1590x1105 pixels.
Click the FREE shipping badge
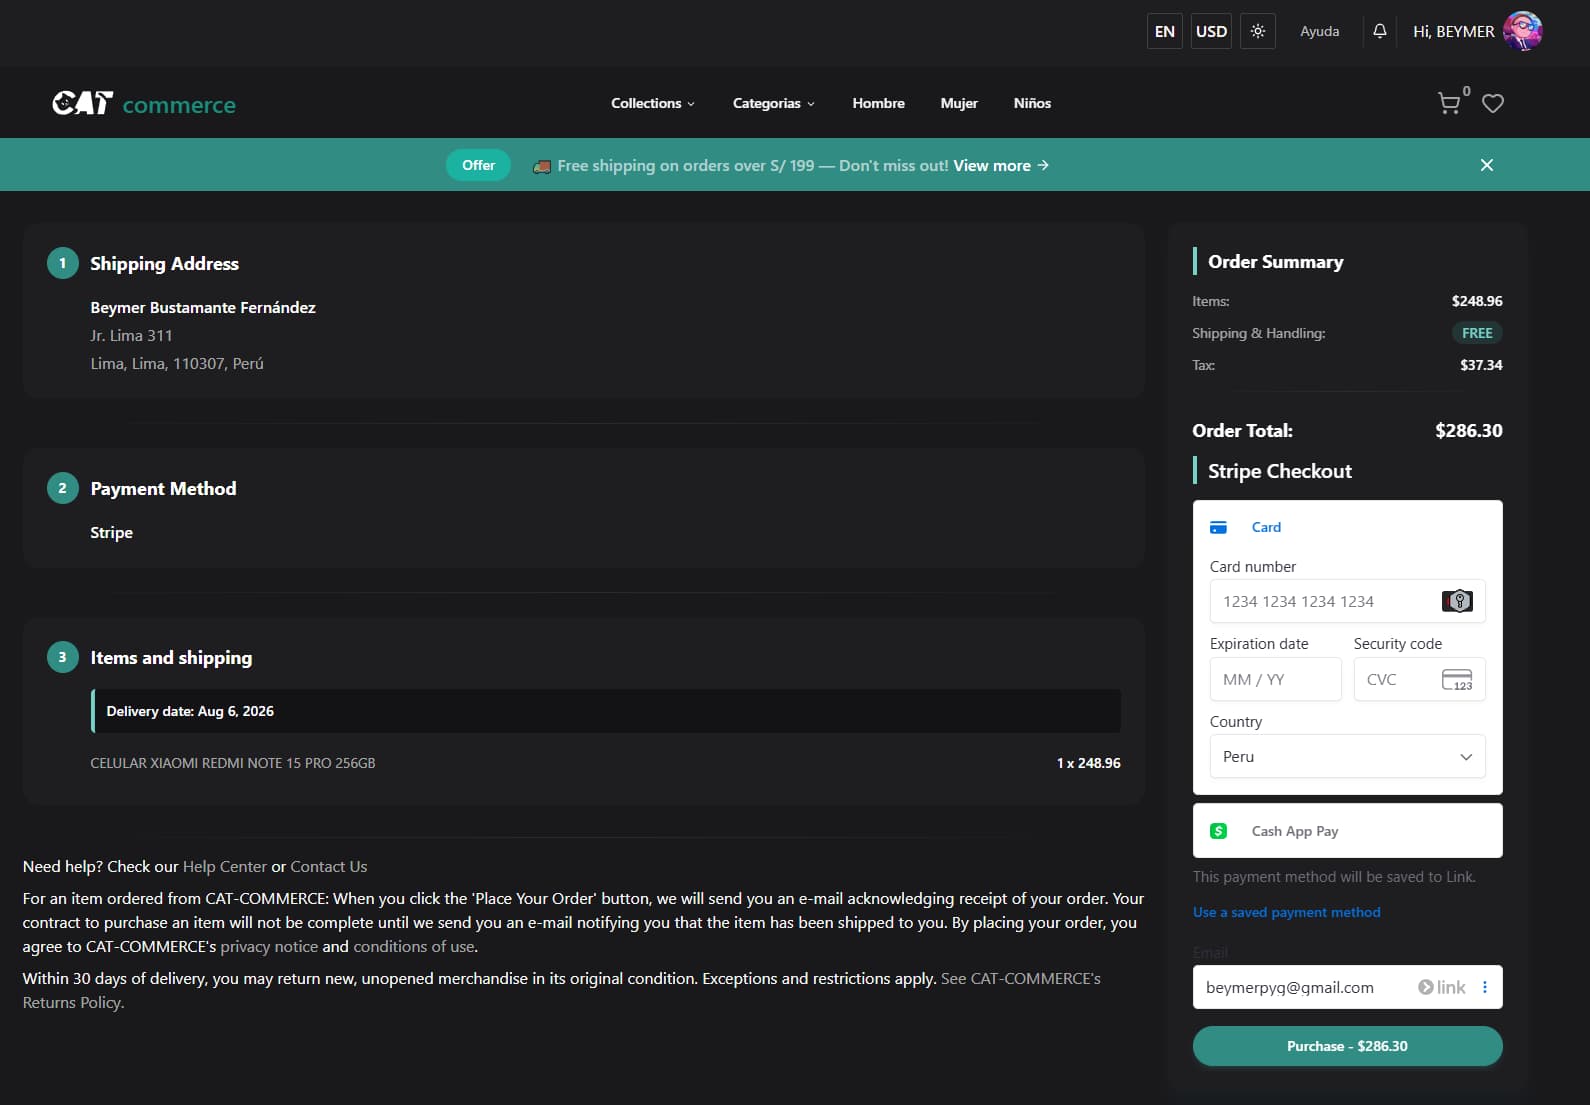coord(1477,333)
